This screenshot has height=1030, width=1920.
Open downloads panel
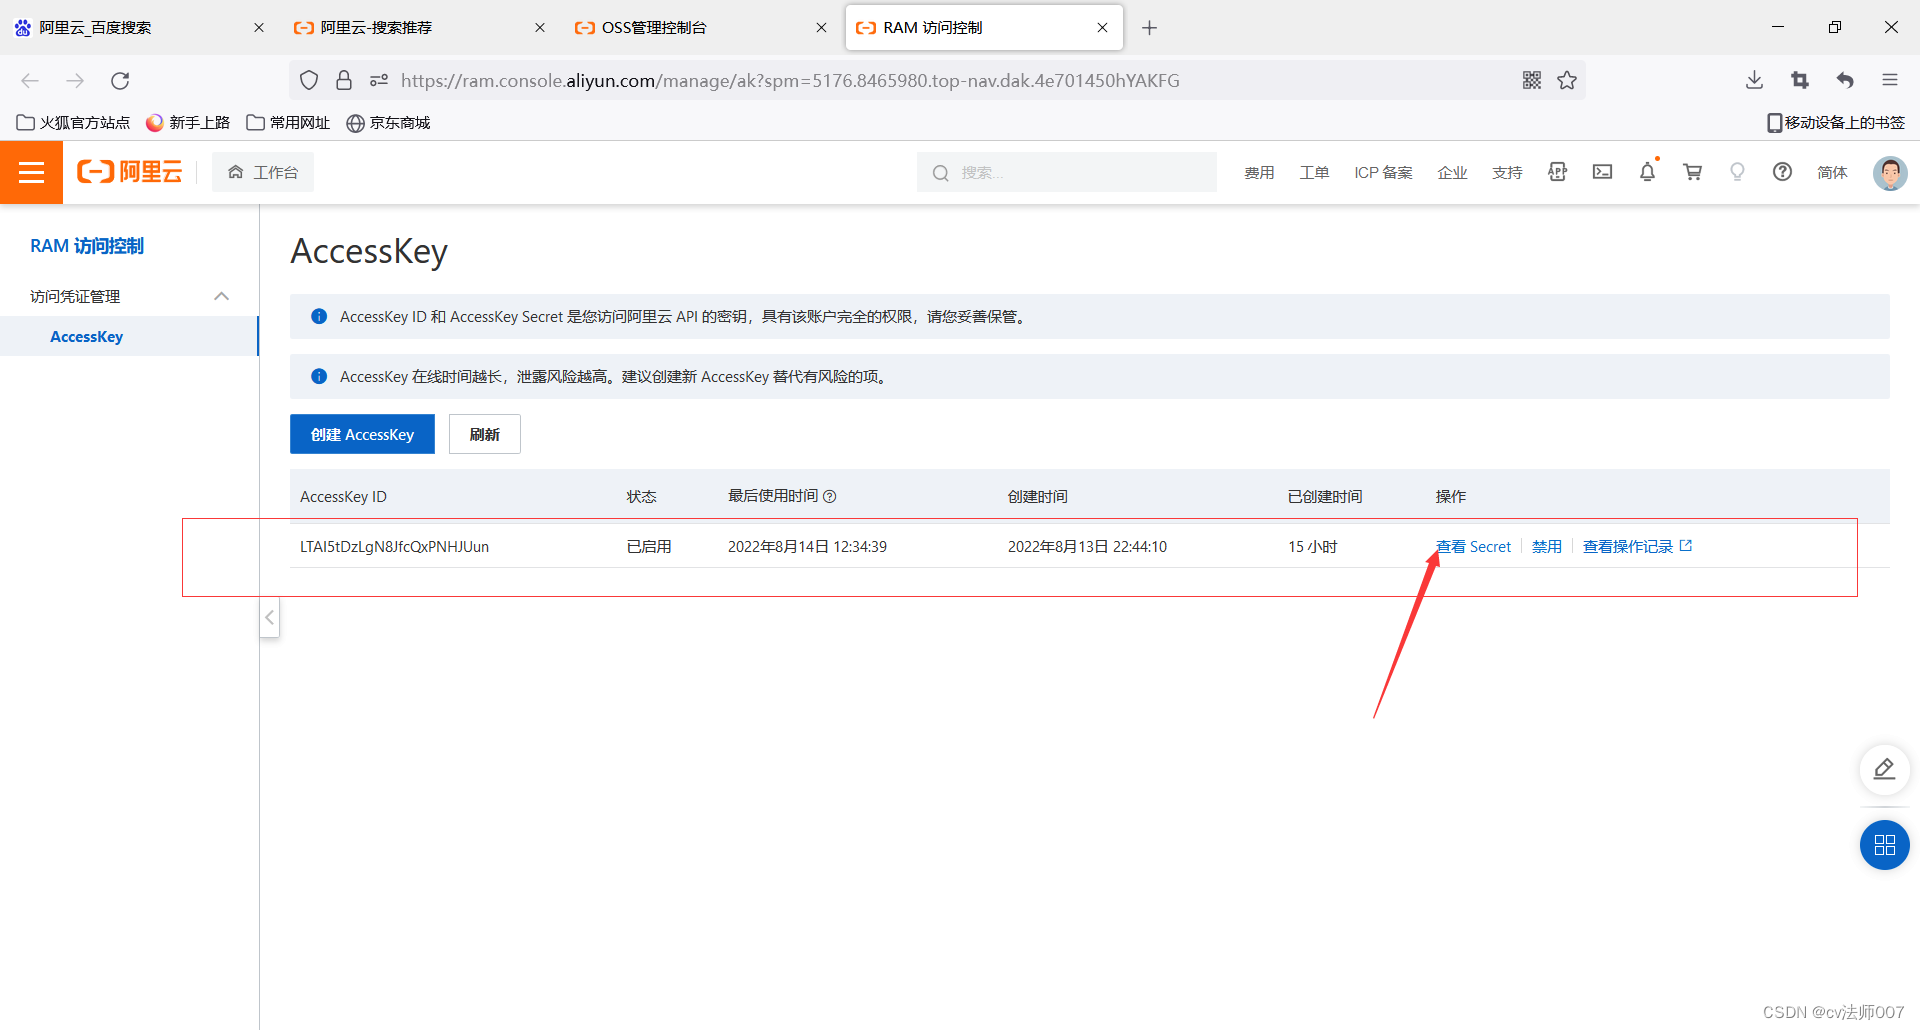(1754, 80)
